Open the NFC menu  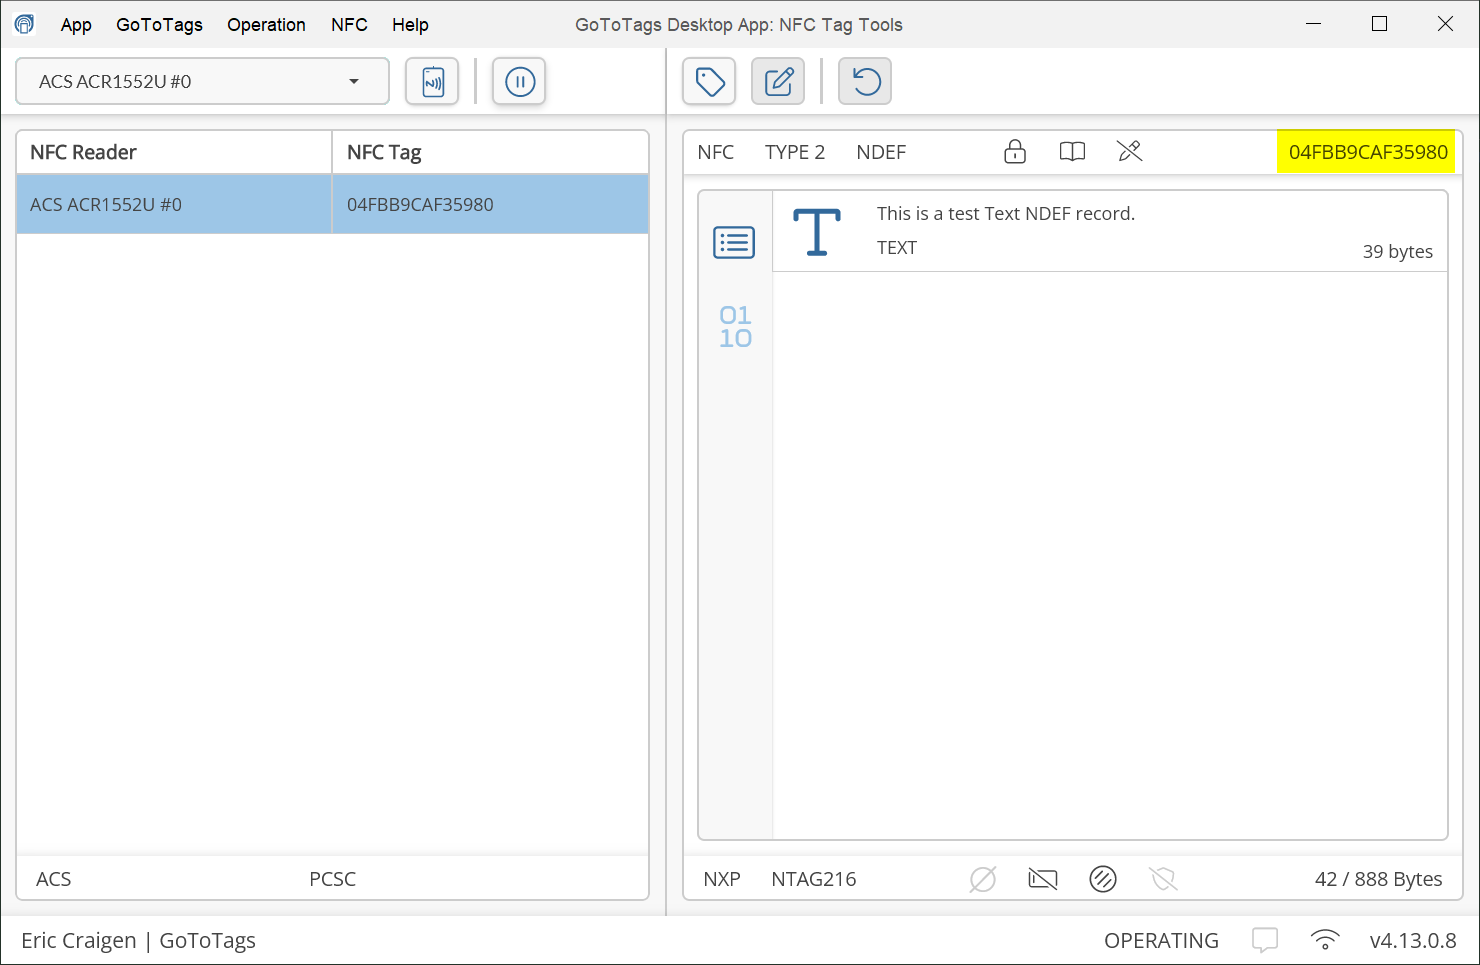pos(349,25)
